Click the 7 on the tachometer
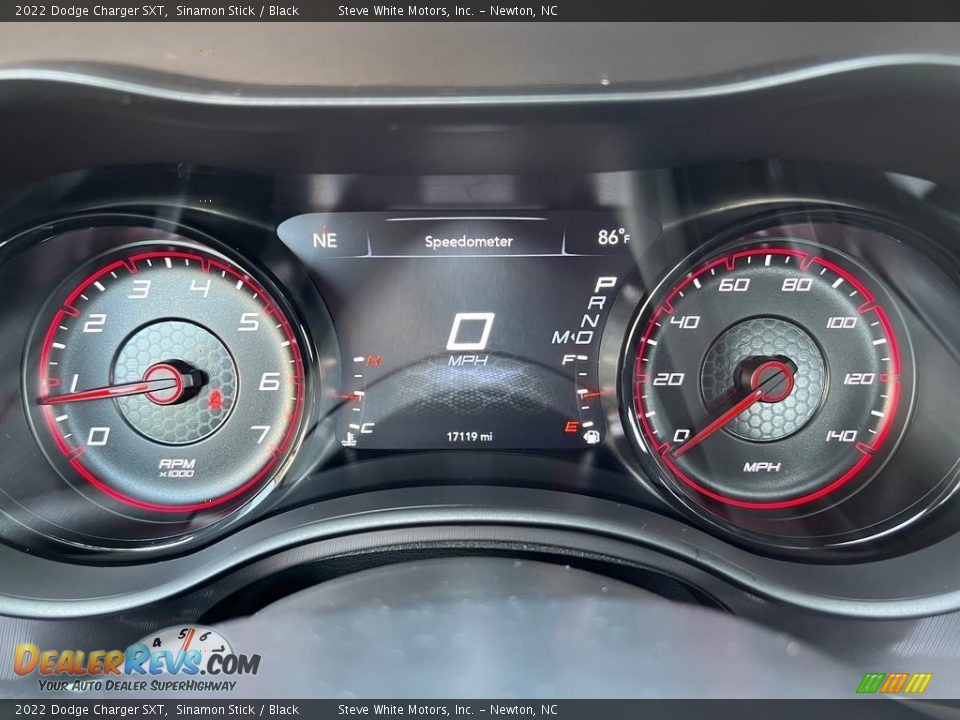Image resolution: width=960 pixels, height=720 pixels. pos(261,434)
